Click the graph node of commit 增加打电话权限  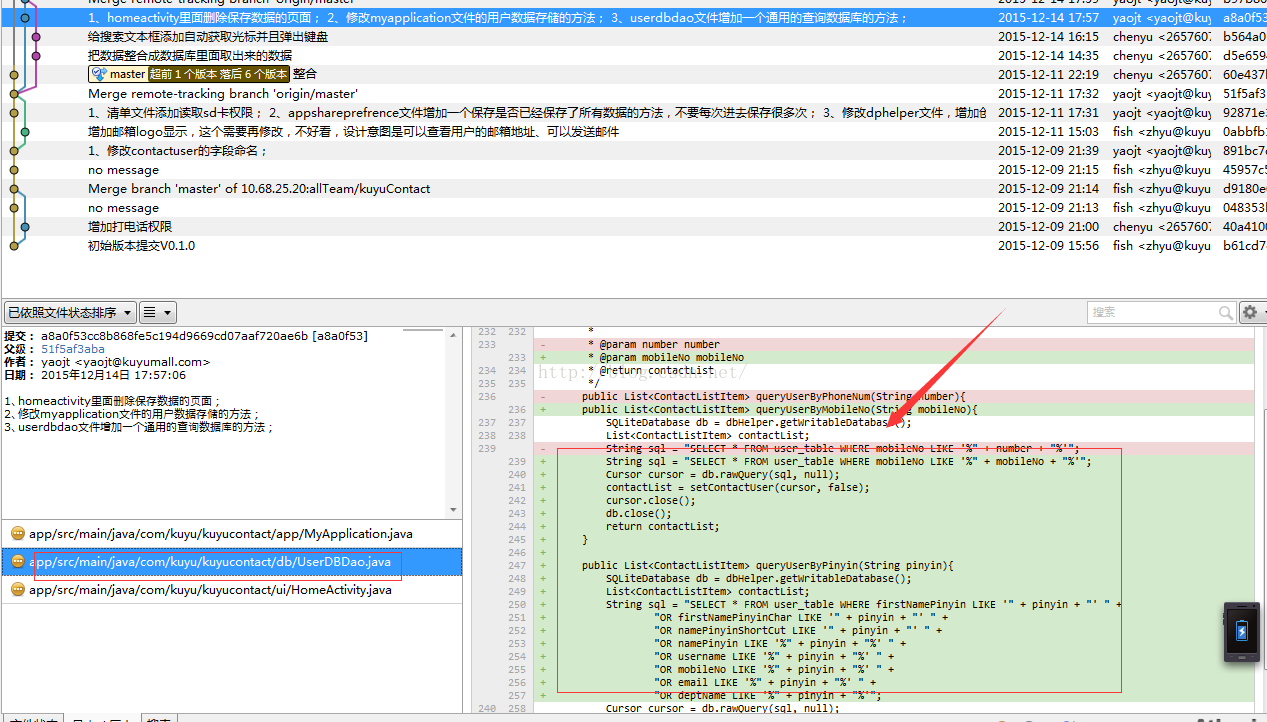(x=25, y=226)
